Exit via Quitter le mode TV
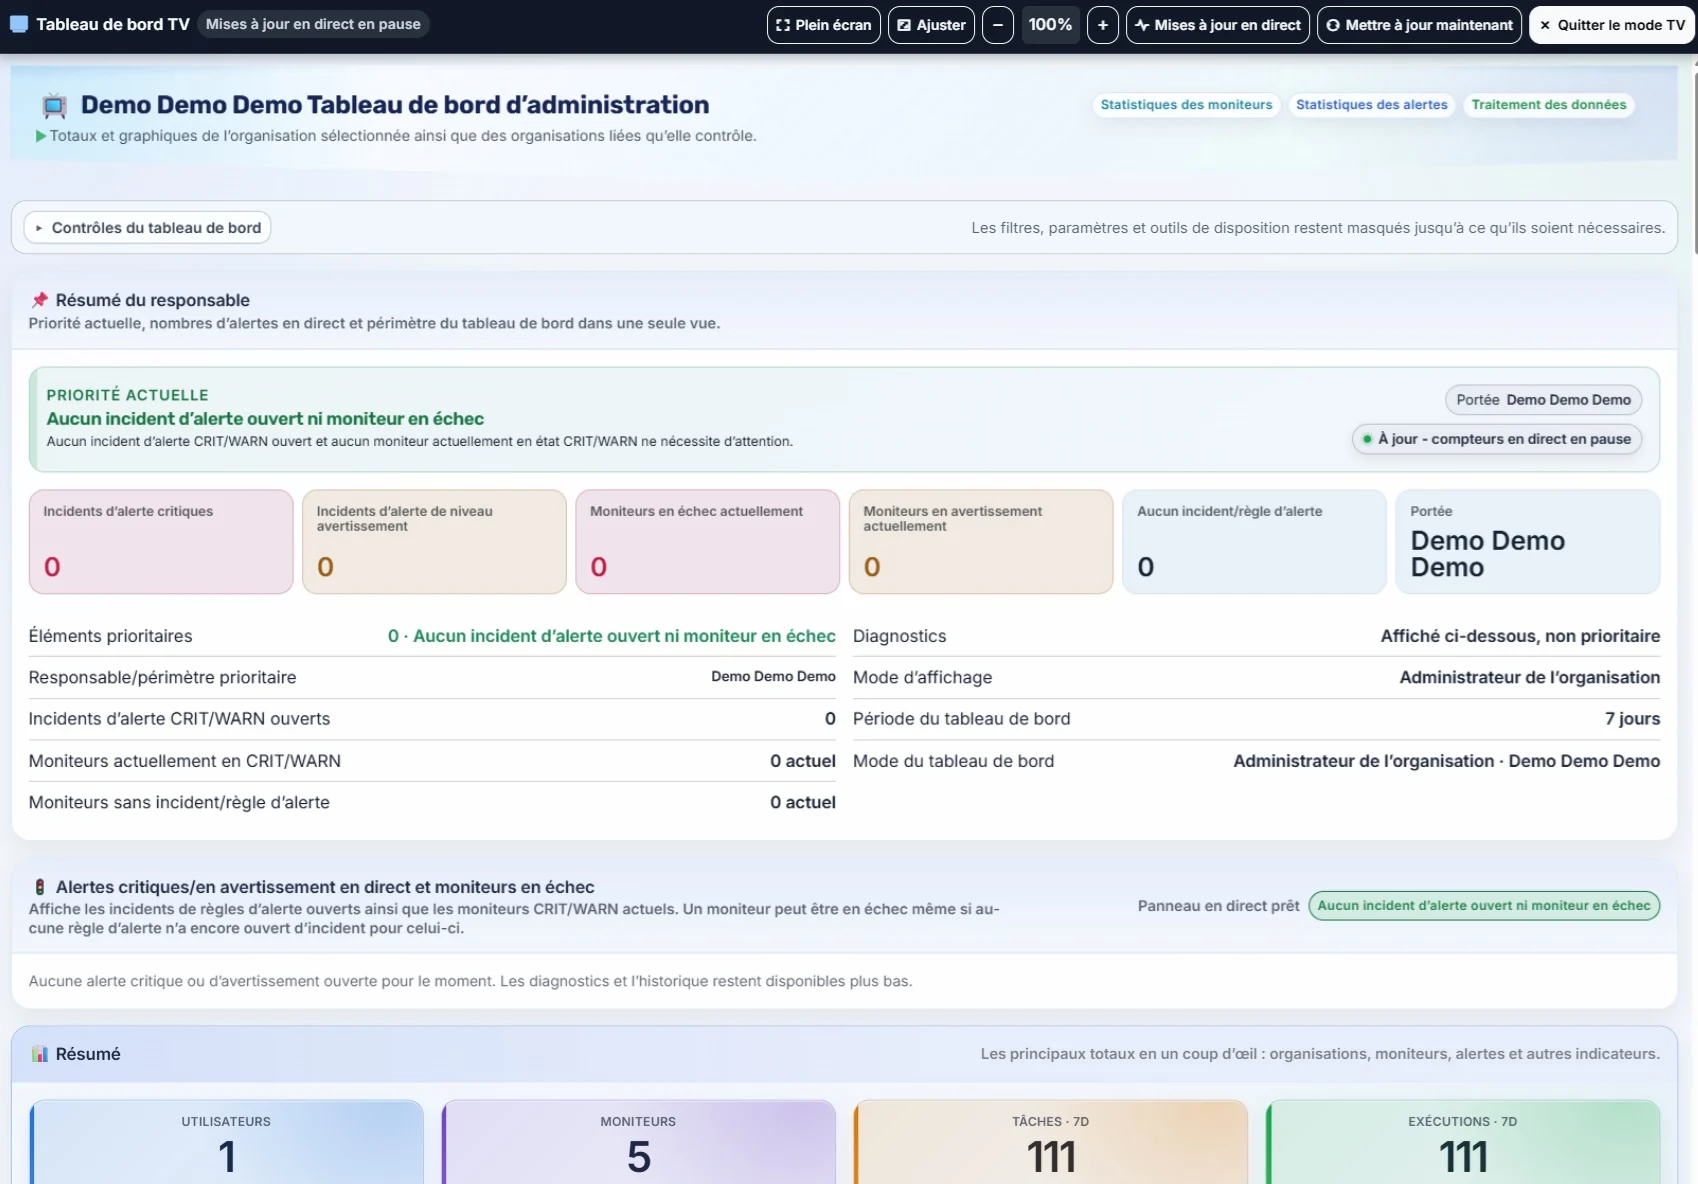 point(1612,25)
